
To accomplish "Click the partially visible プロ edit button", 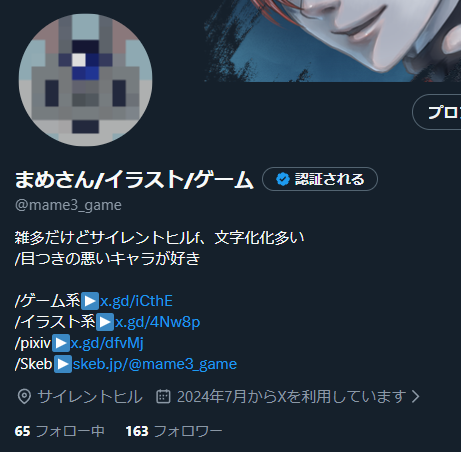I will [437, 112].
